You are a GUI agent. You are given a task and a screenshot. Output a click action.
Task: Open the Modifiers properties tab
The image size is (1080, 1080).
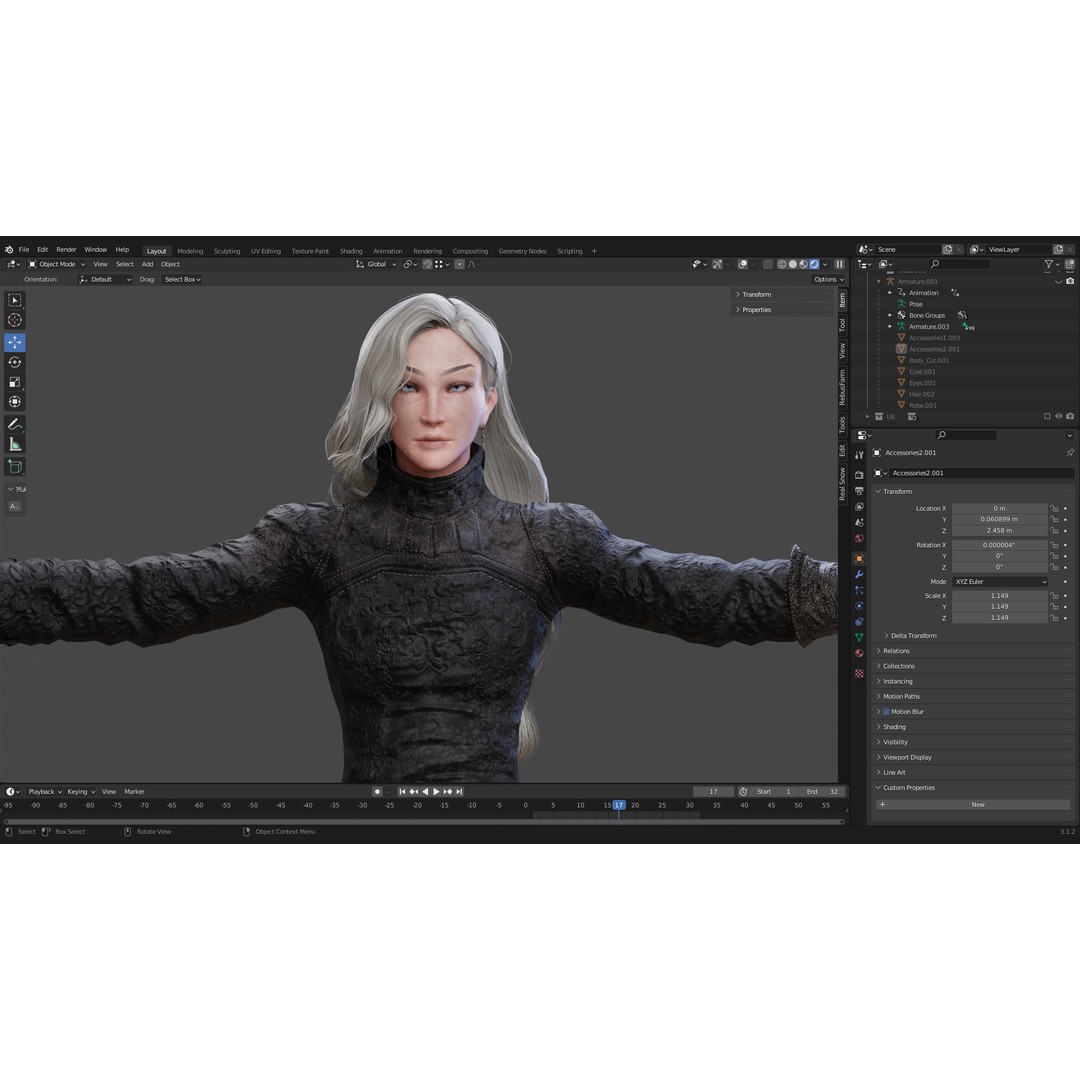859,574
